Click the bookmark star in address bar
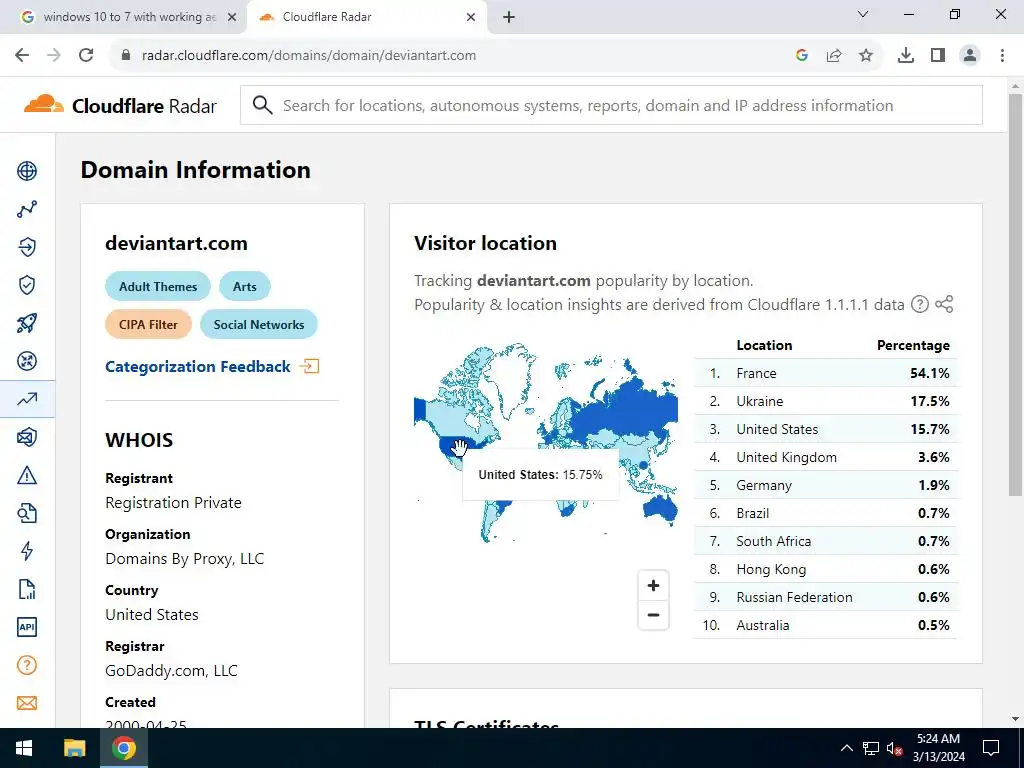 click(866, 56)
